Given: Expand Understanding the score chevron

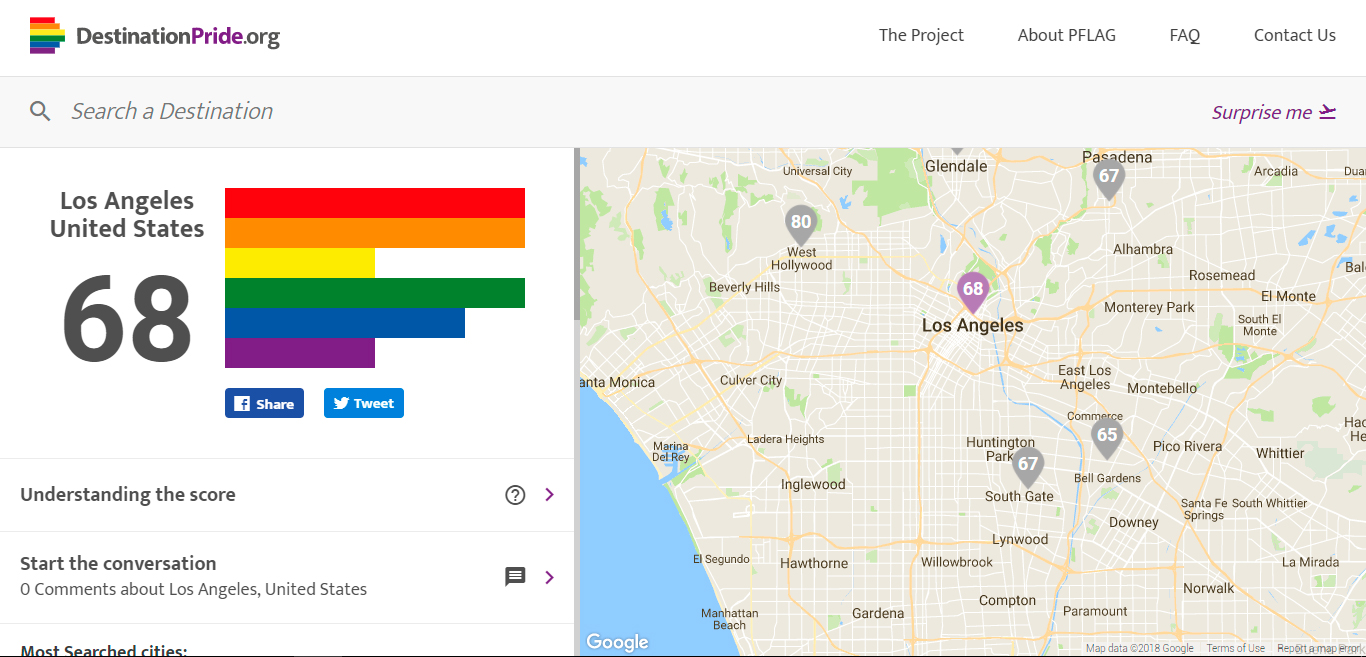Looking at the screenshot, I should 549,494.
